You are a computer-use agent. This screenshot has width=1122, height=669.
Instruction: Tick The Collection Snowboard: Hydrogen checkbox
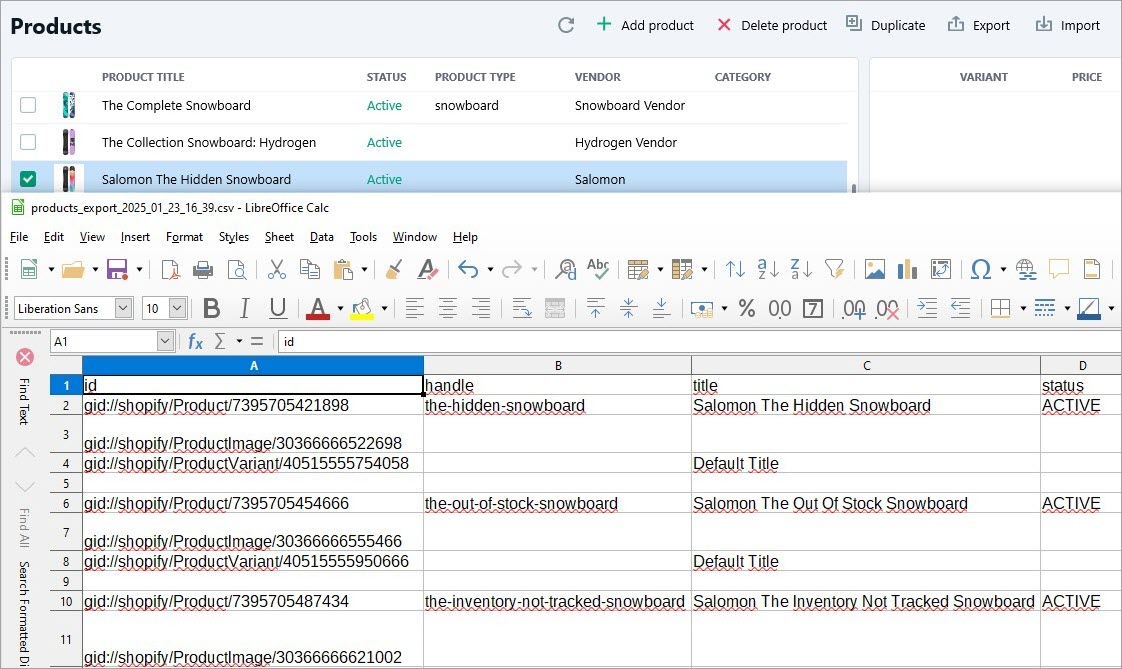(x=28, y=142)
